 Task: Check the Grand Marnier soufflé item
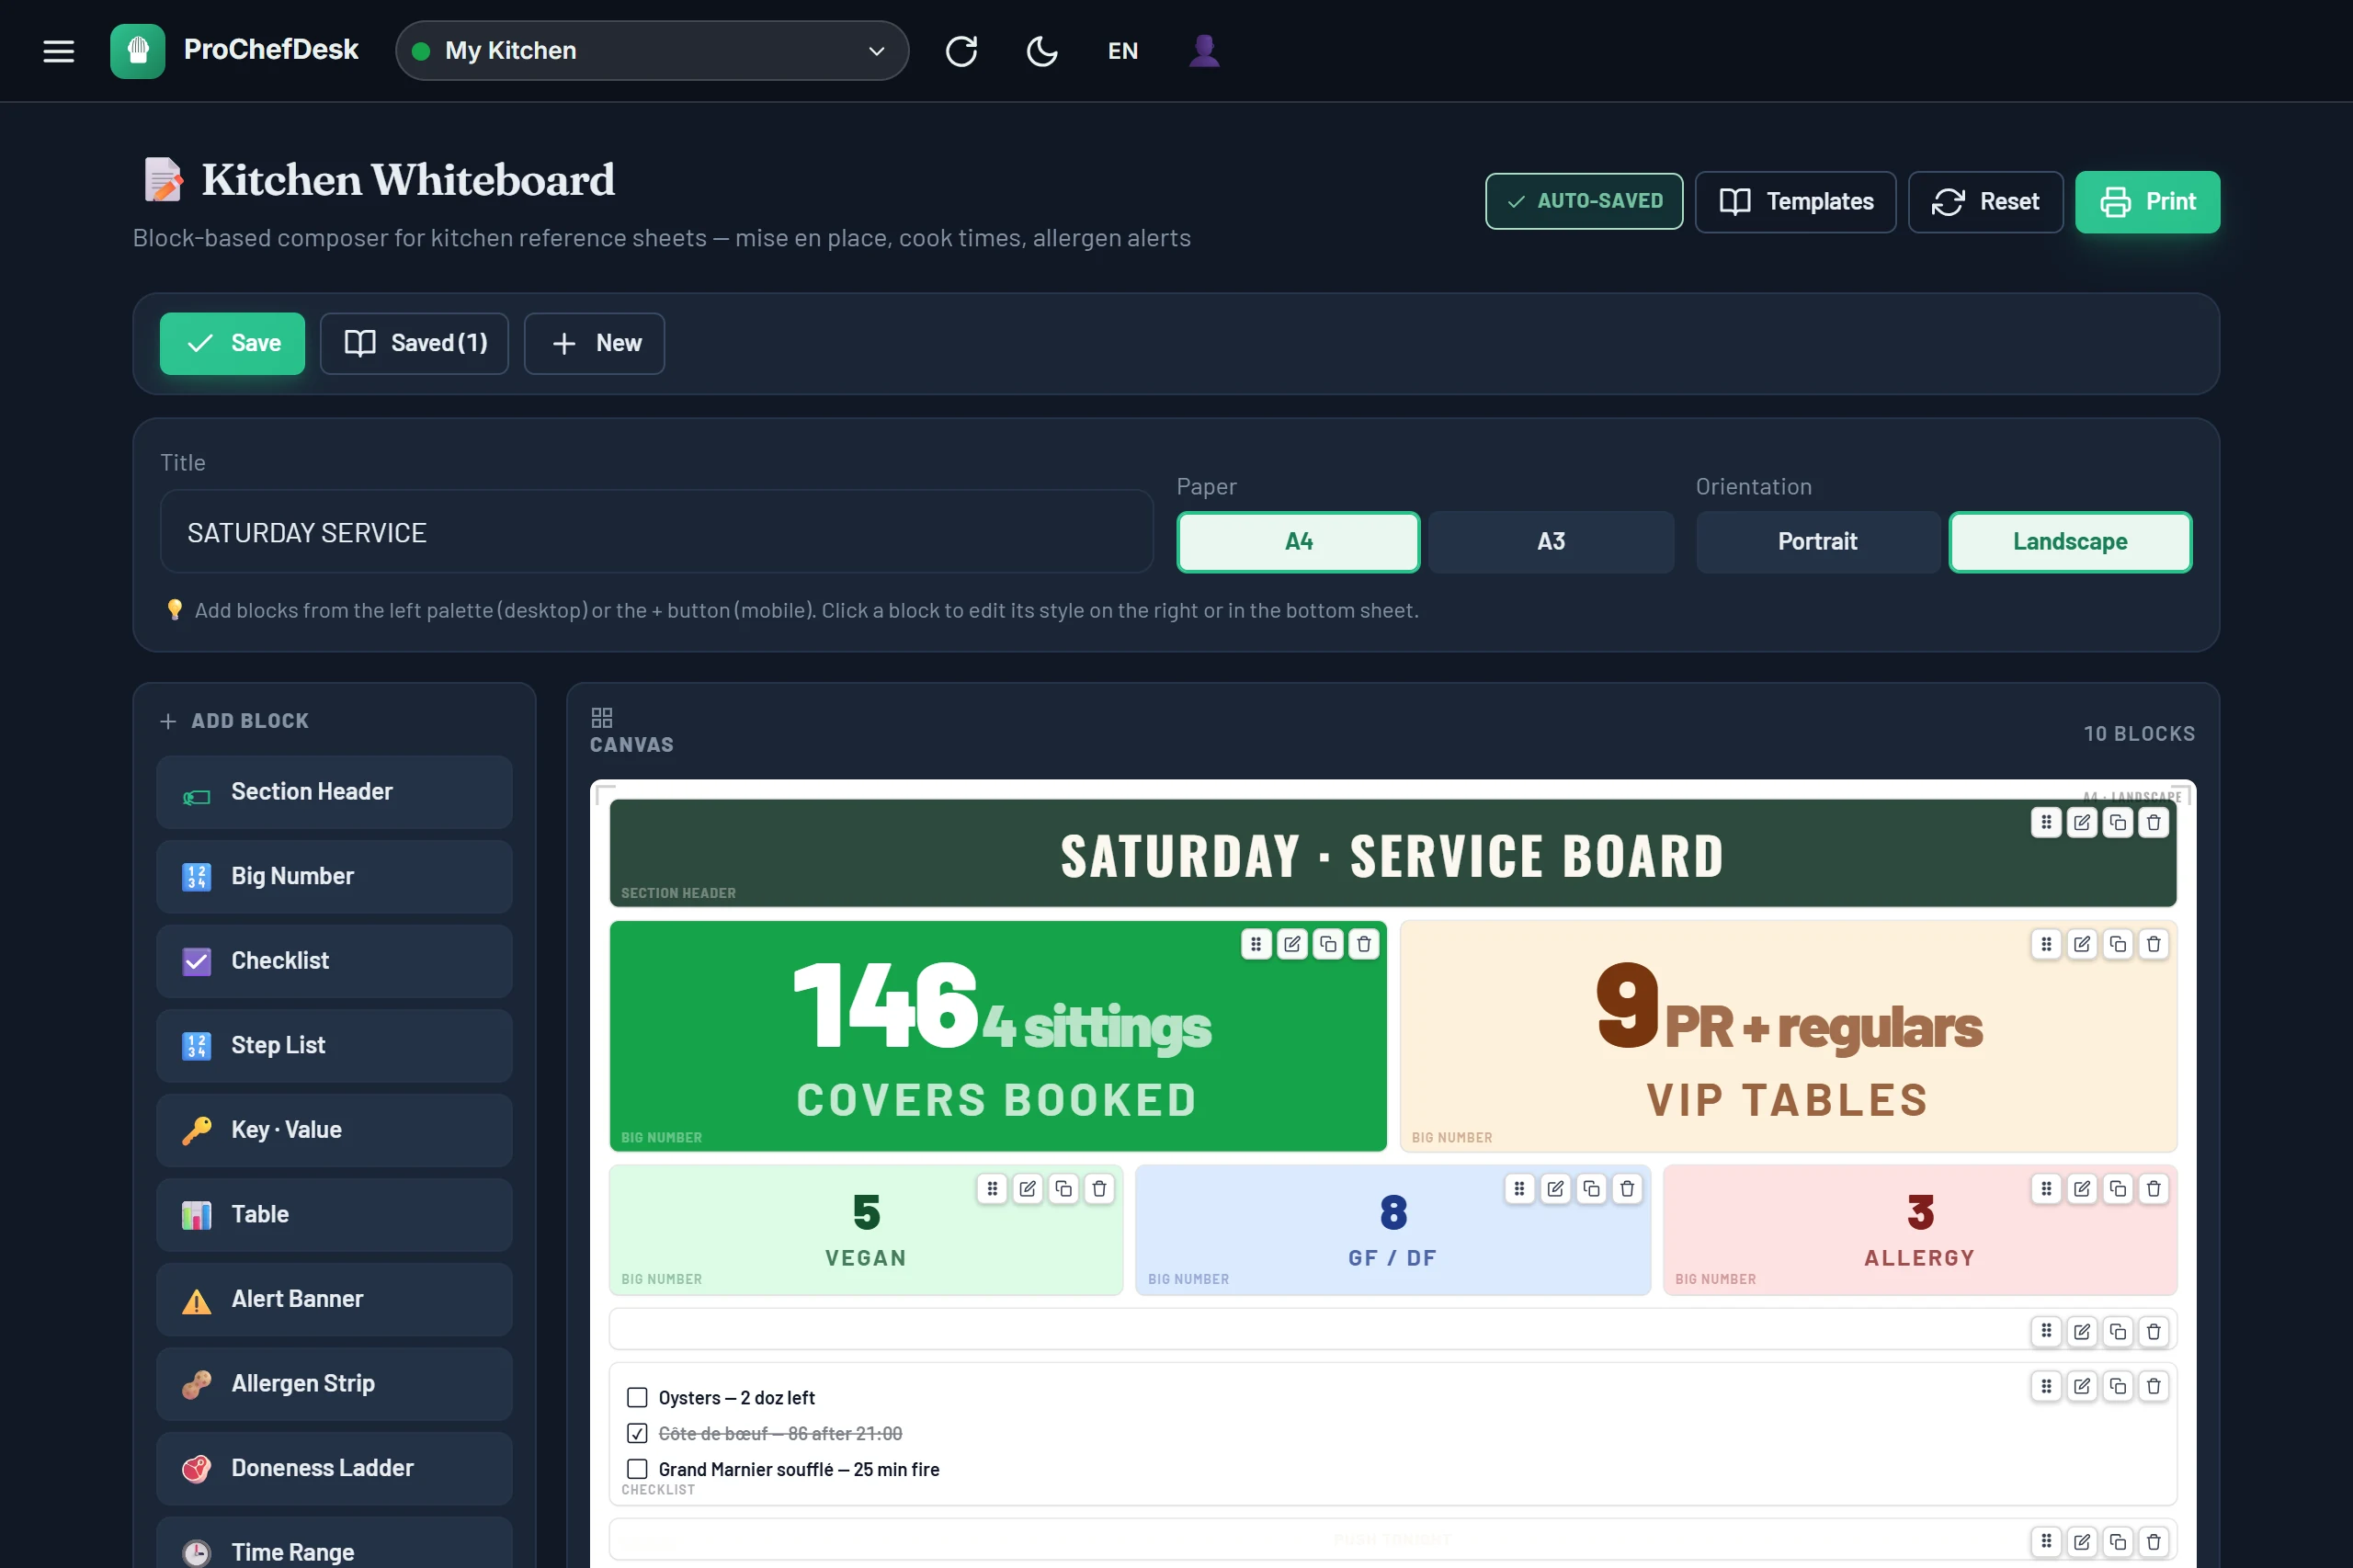[x=637, y=1470]
